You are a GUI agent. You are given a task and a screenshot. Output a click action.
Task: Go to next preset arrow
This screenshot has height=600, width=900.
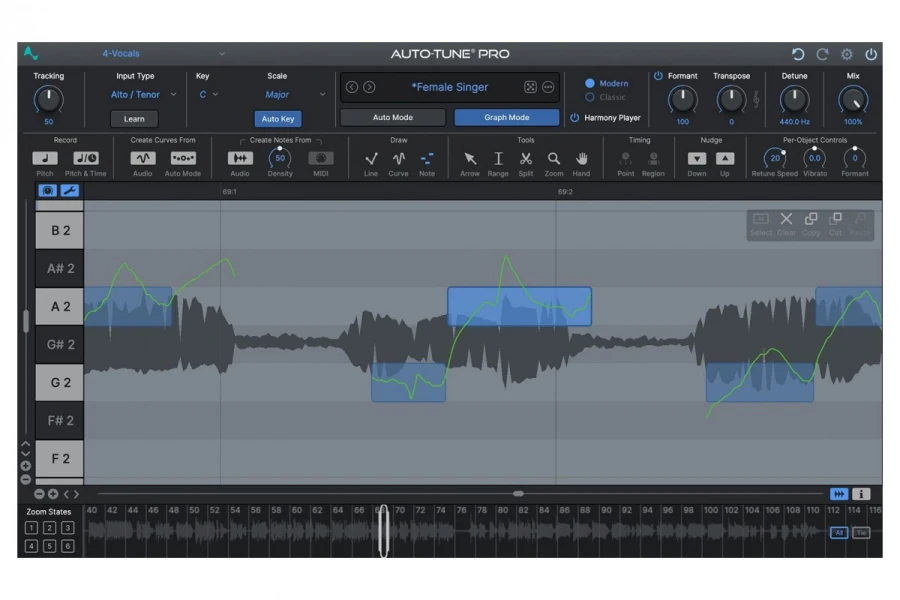pos(370,87)
